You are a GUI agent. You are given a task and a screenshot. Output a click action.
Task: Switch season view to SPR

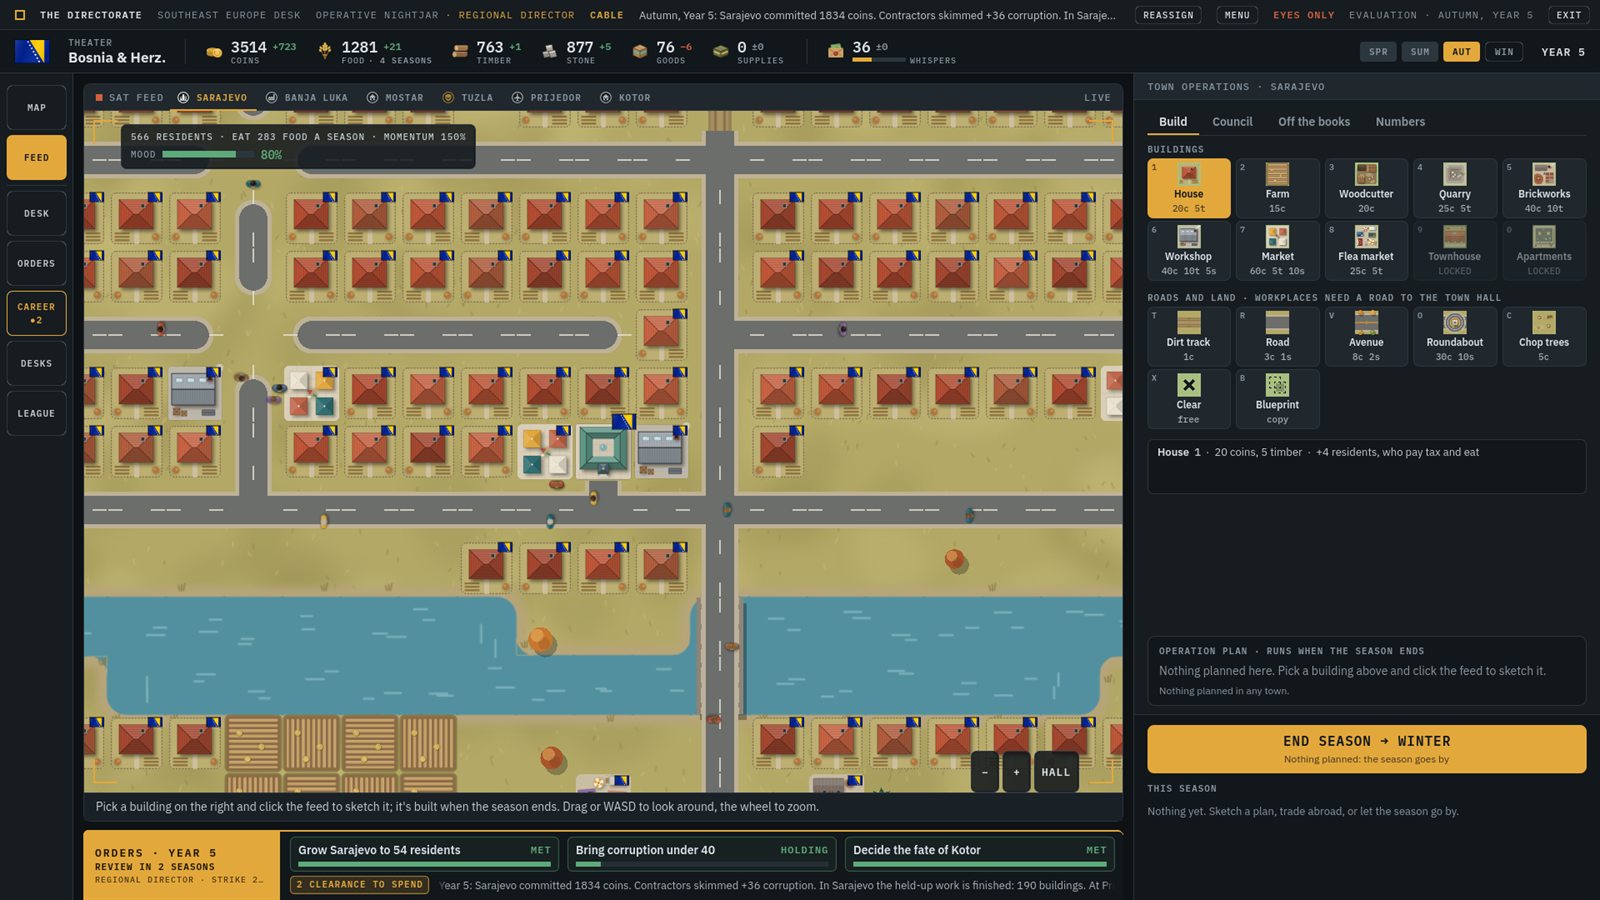pos(1378,52)
